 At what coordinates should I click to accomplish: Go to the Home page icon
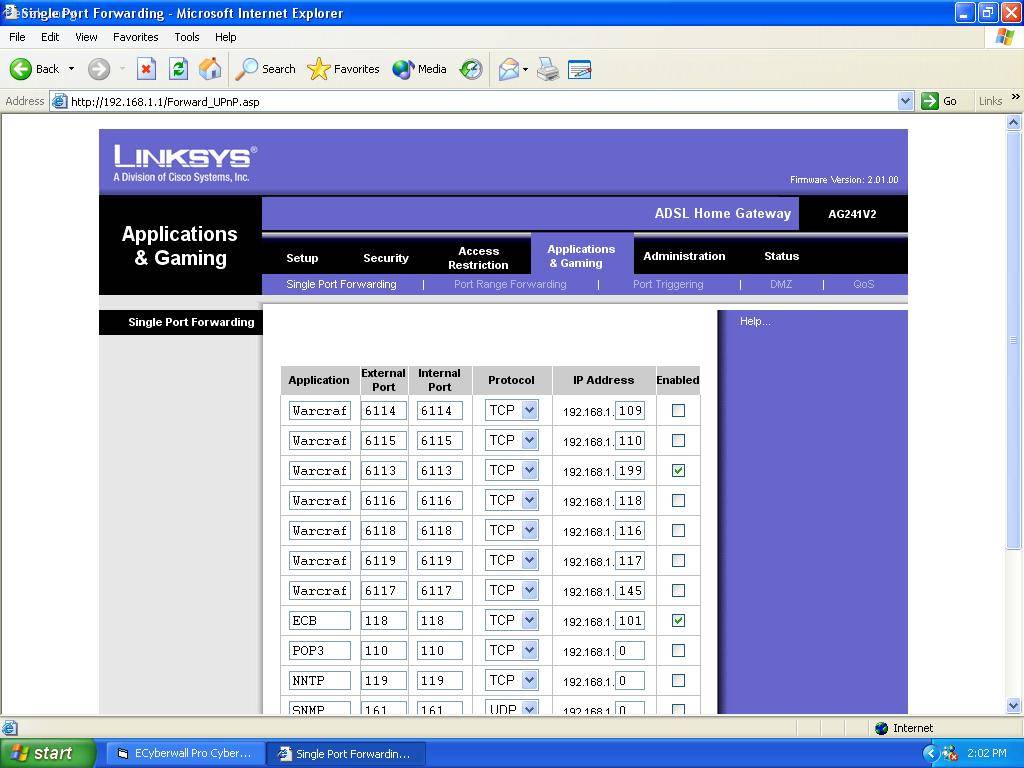coord(210,69)
